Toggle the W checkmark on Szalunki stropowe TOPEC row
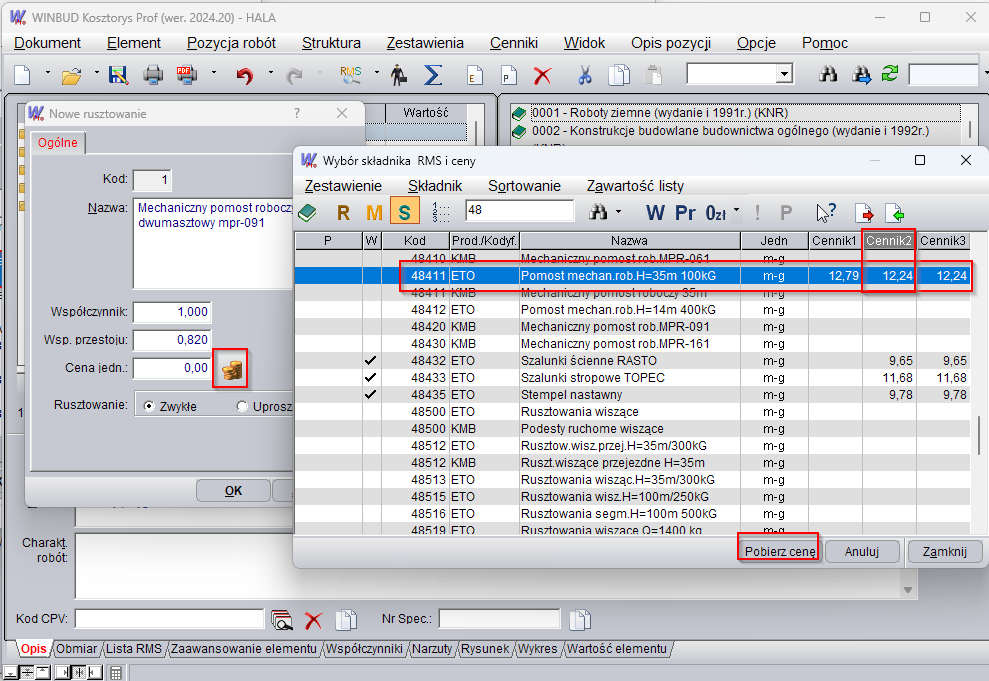The width and height of the screenshot is (989, 681). pos(371,378)
